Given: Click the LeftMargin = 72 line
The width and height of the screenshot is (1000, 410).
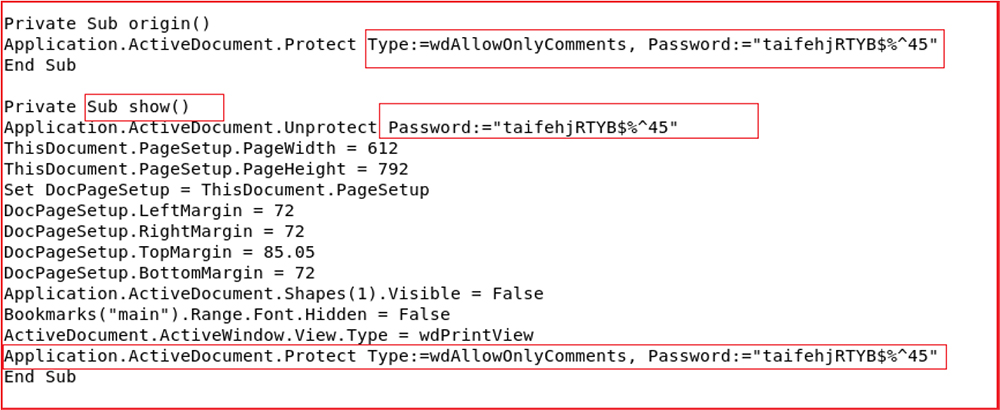Looking at the screenshot, I should click(149, 211).
